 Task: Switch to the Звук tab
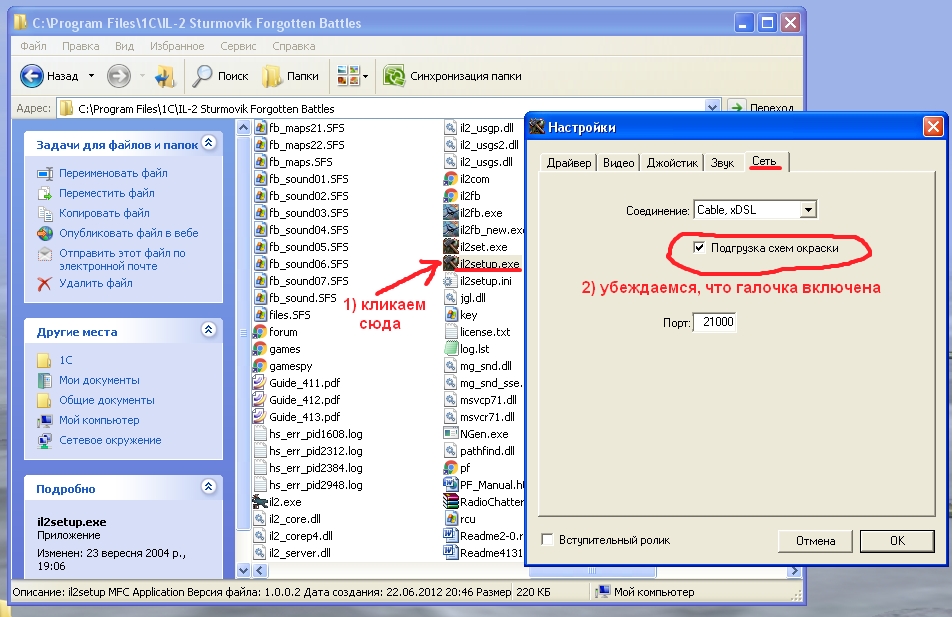(722, 163)
